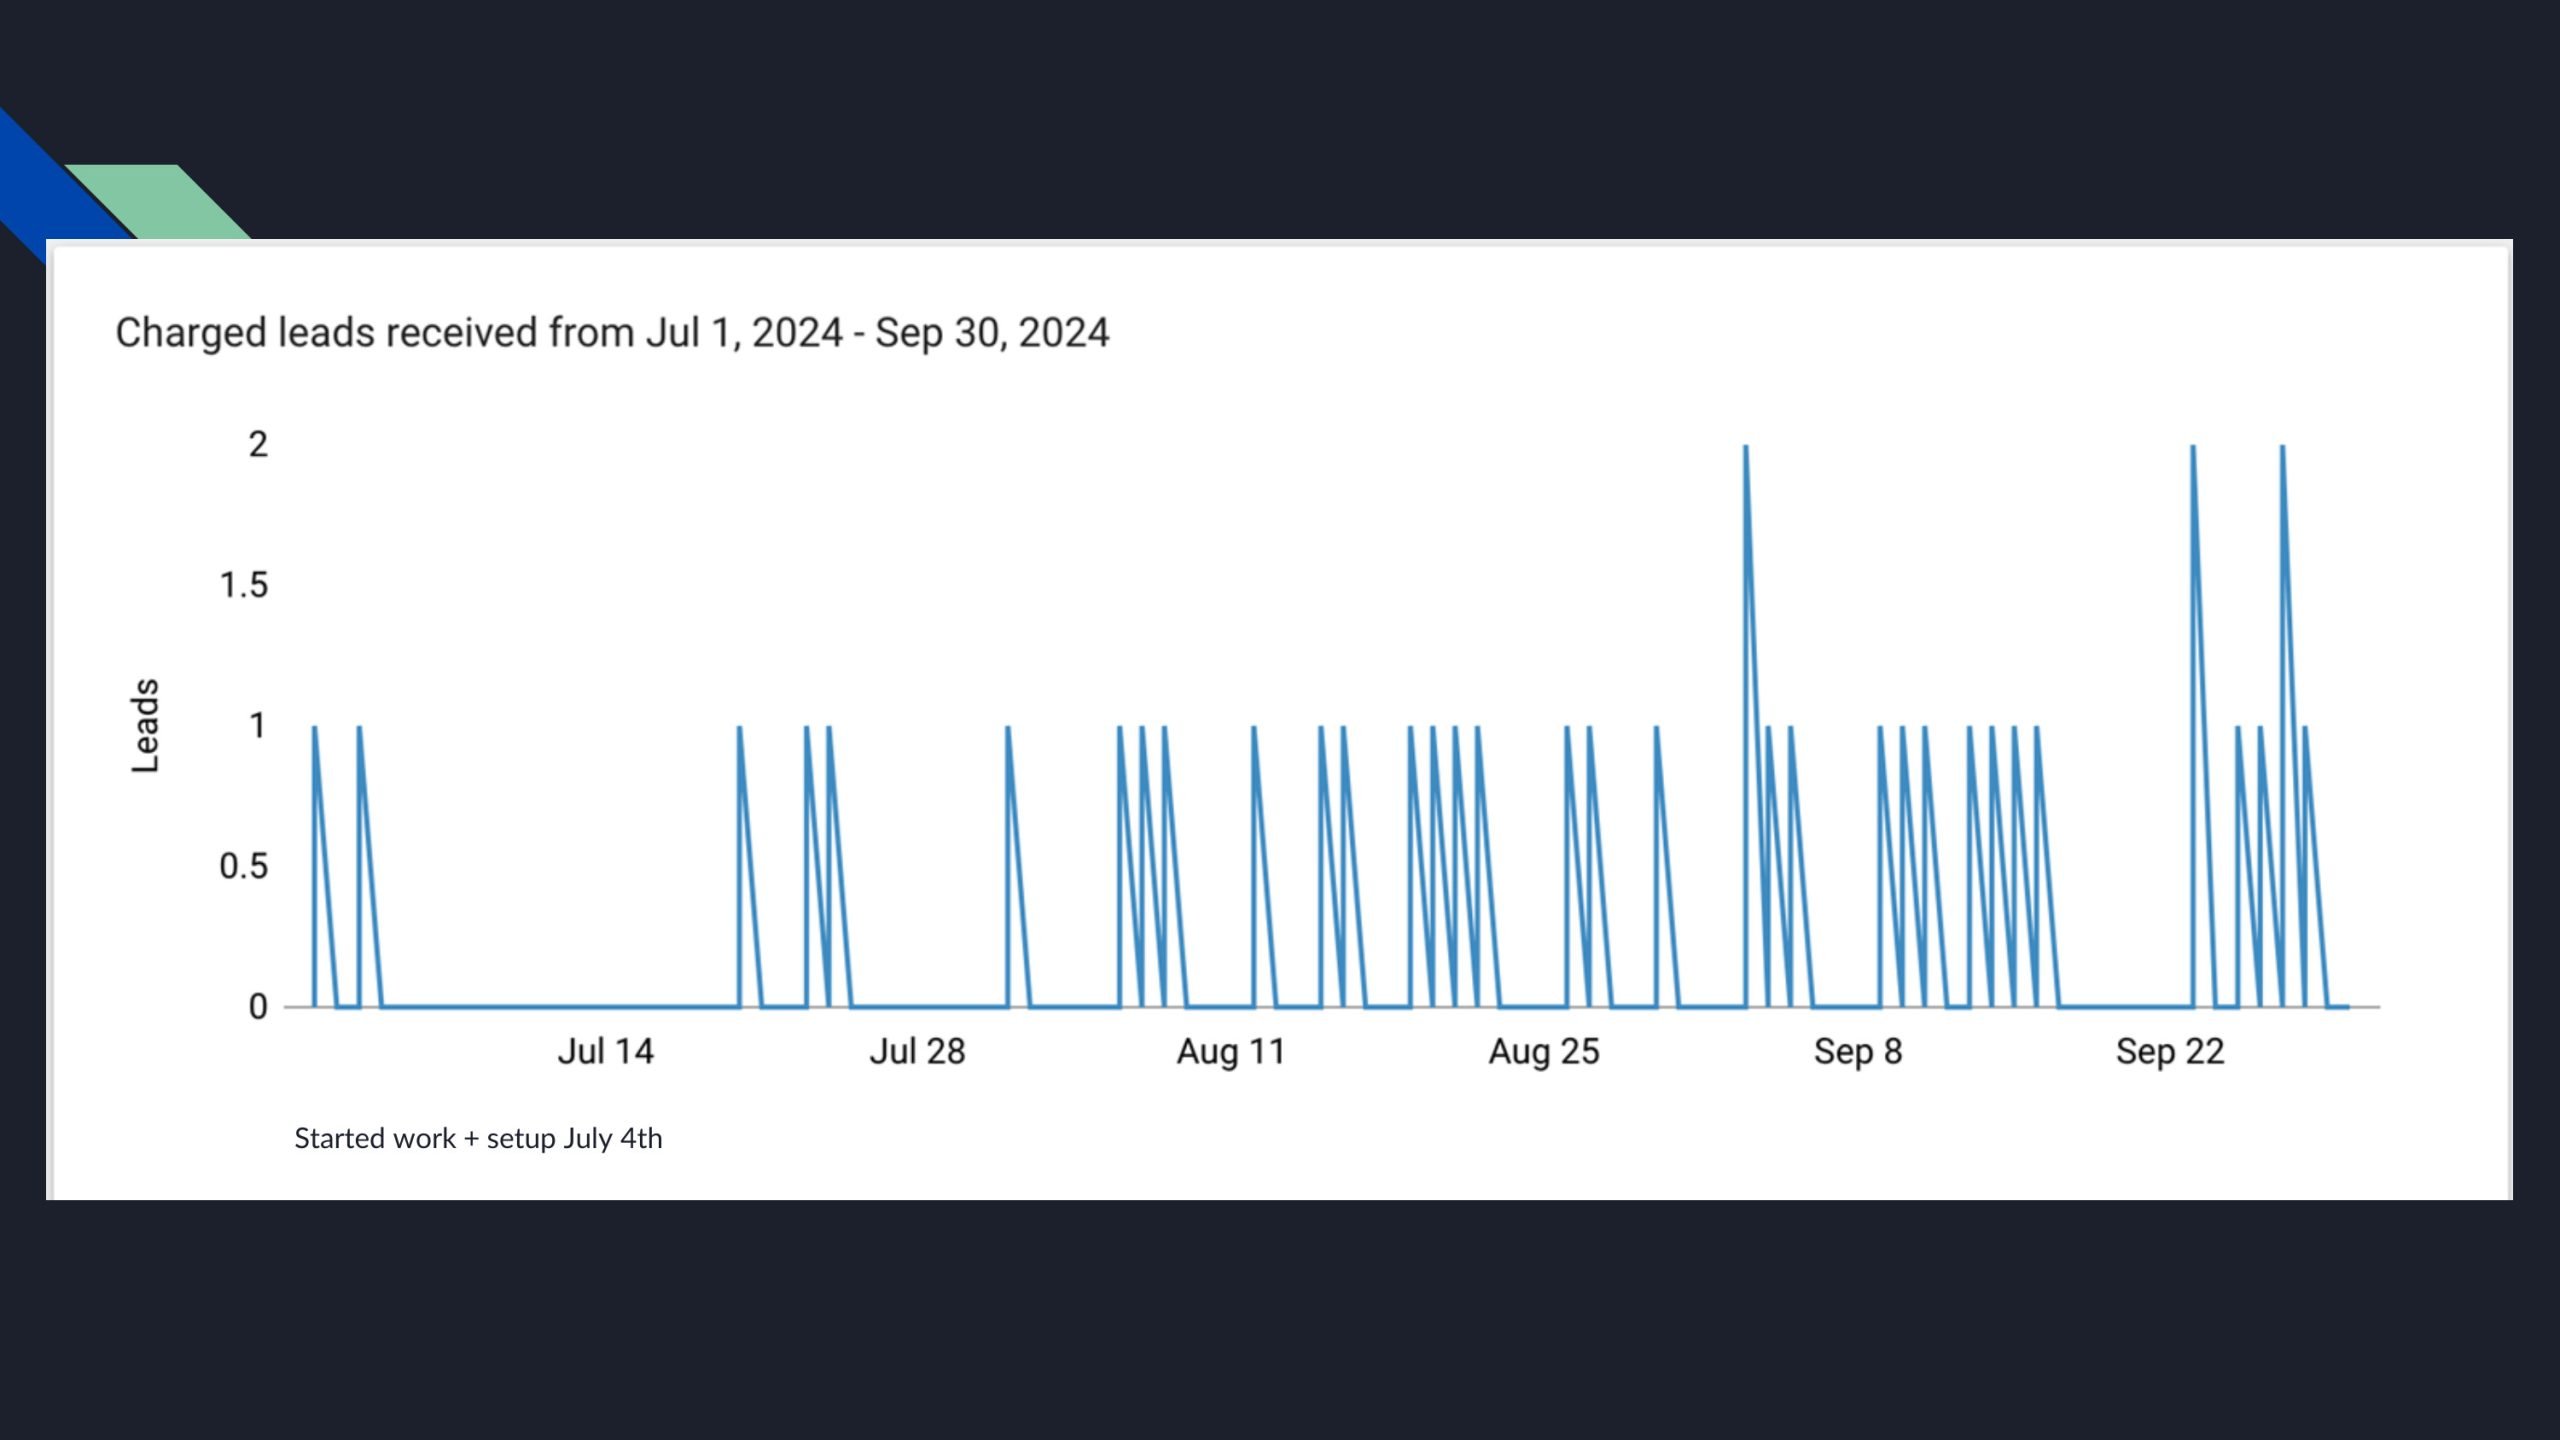
Task: Click the y-axis value 2
Action: [258, 444]
